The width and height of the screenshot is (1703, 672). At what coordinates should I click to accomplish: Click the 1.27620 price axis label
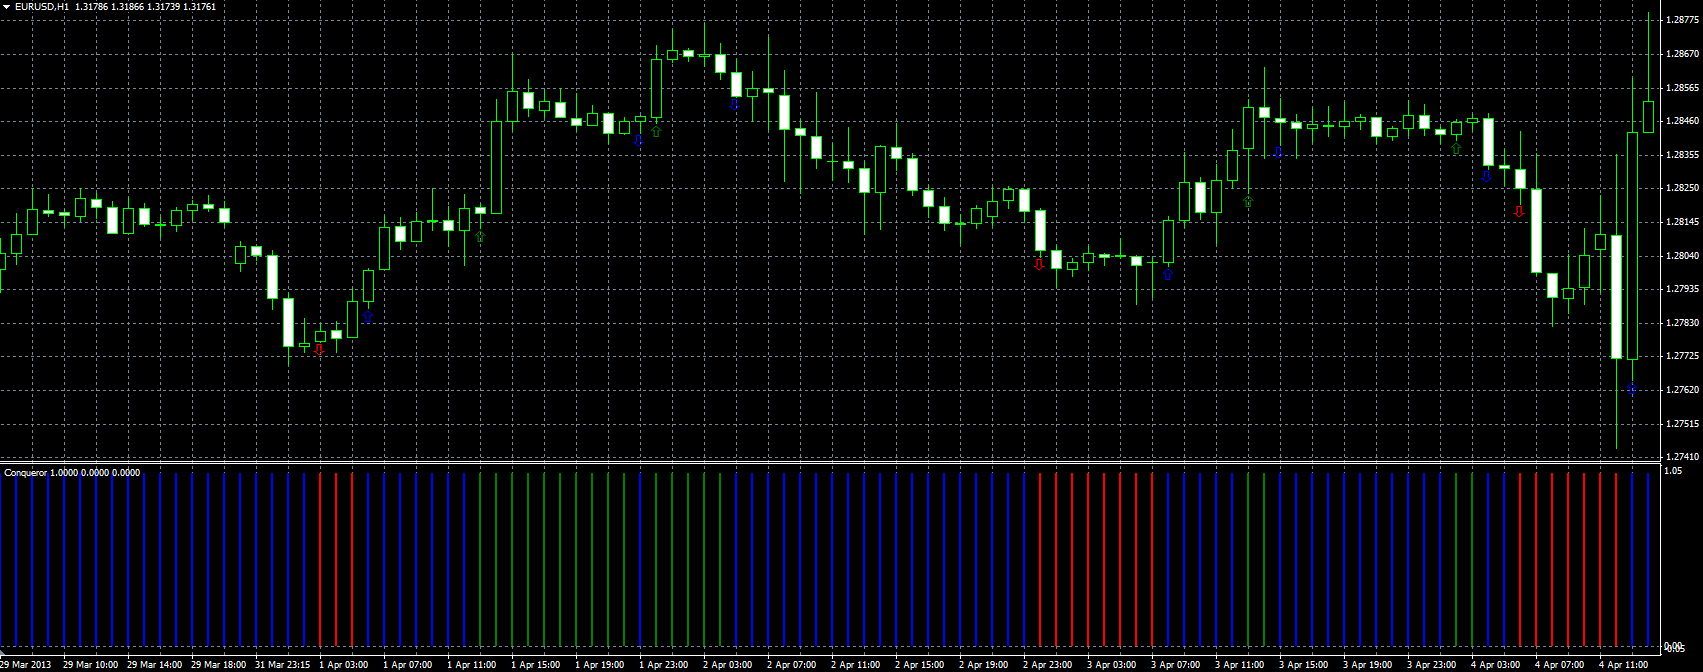click(x=1684, y=390)
